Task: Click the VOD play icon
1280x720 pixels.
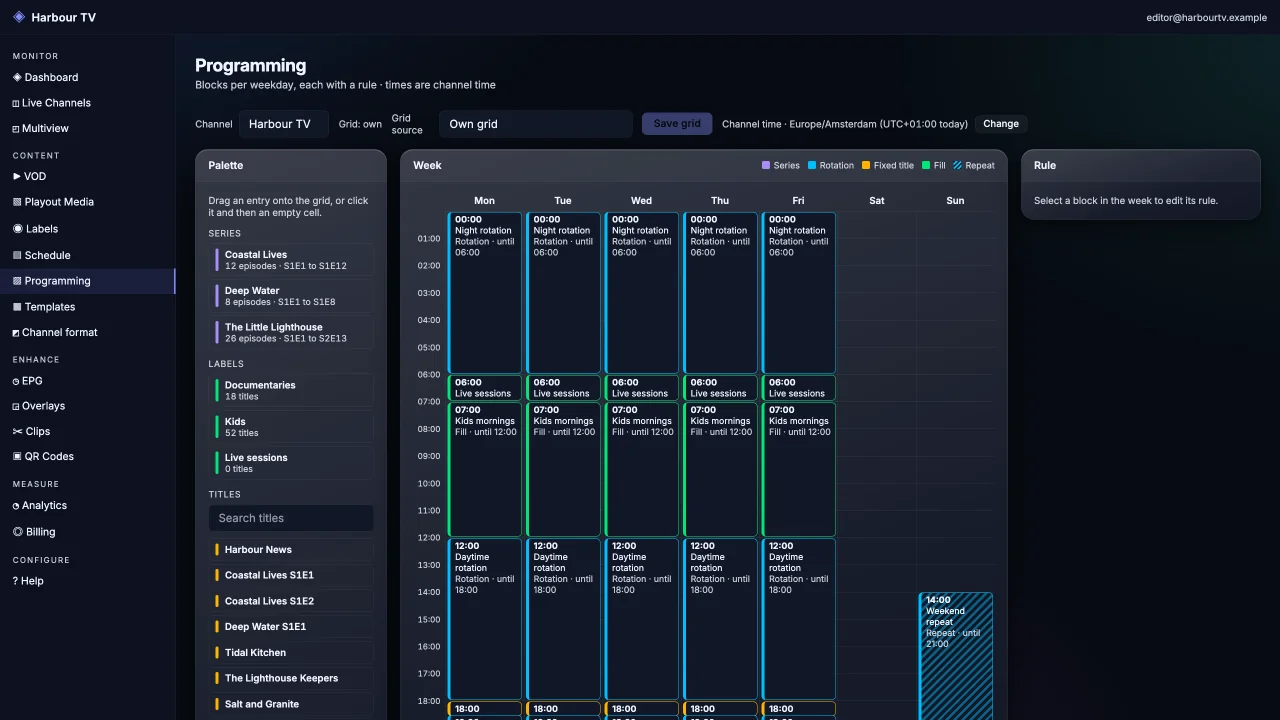Action: pyautogui.click(x=17, y=176)
